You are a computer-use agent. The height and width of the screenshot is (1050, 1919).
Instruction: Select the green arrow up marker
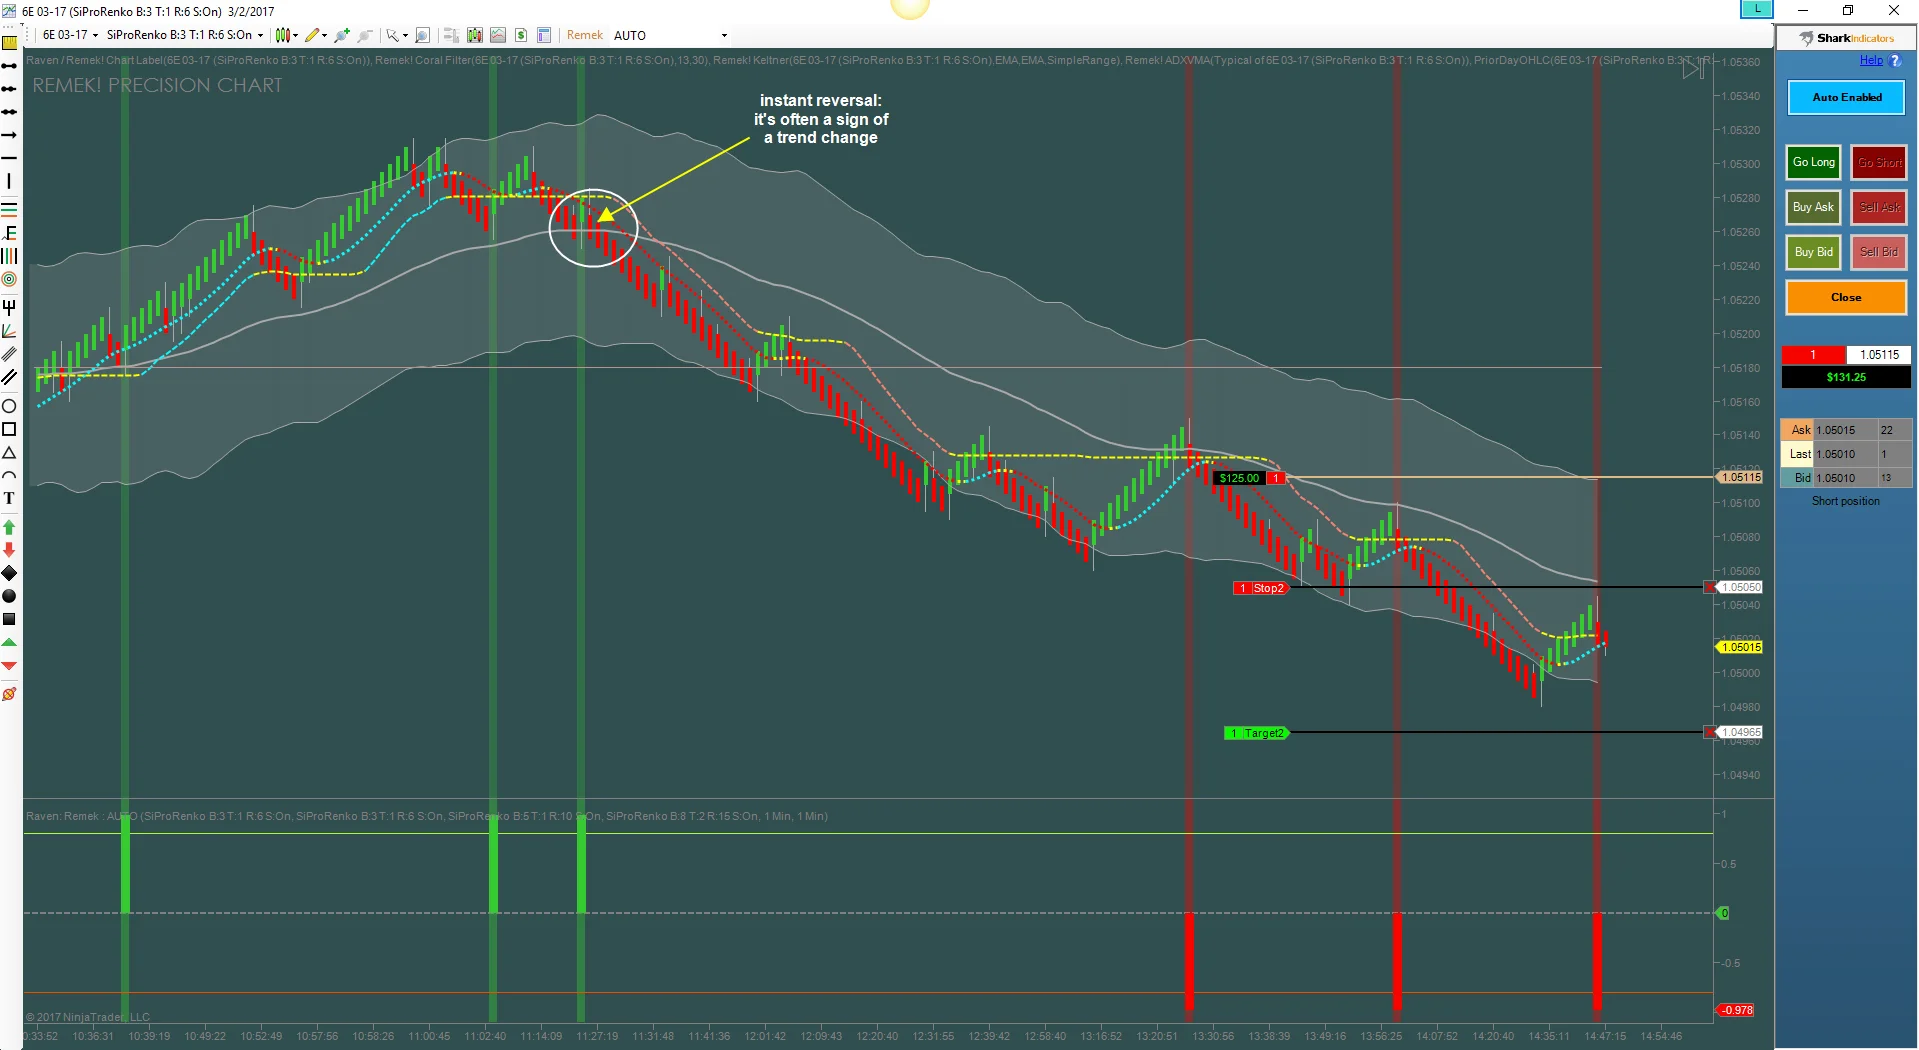coord(9,527)
